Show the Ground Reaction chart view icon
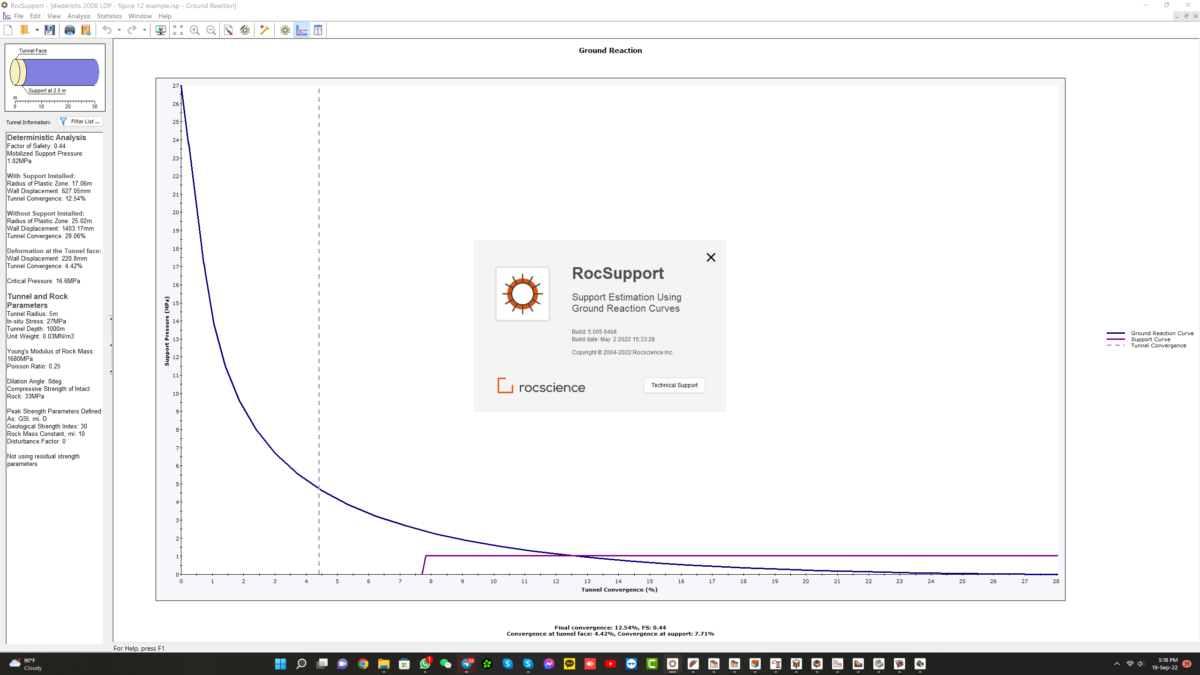Viewport: 1200px width, 675px height. point(301,30)
